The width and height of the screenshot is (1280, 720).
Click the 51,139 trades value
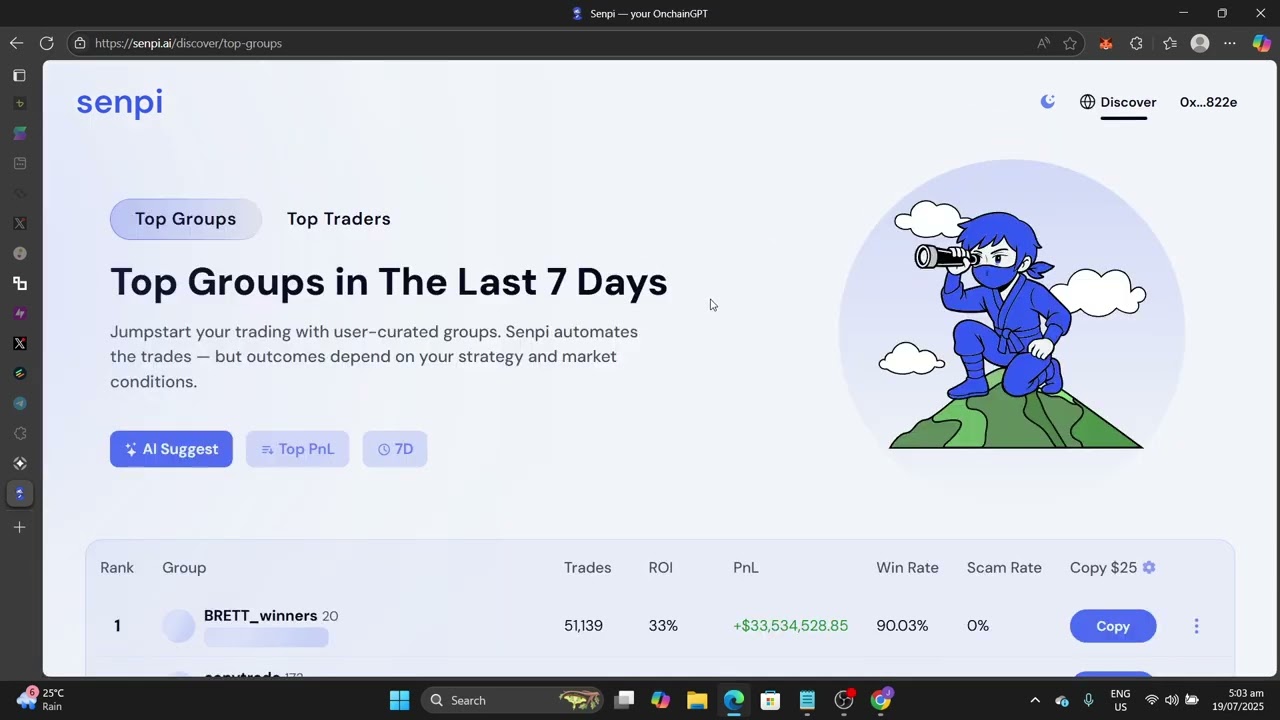[x=583, y=626]
